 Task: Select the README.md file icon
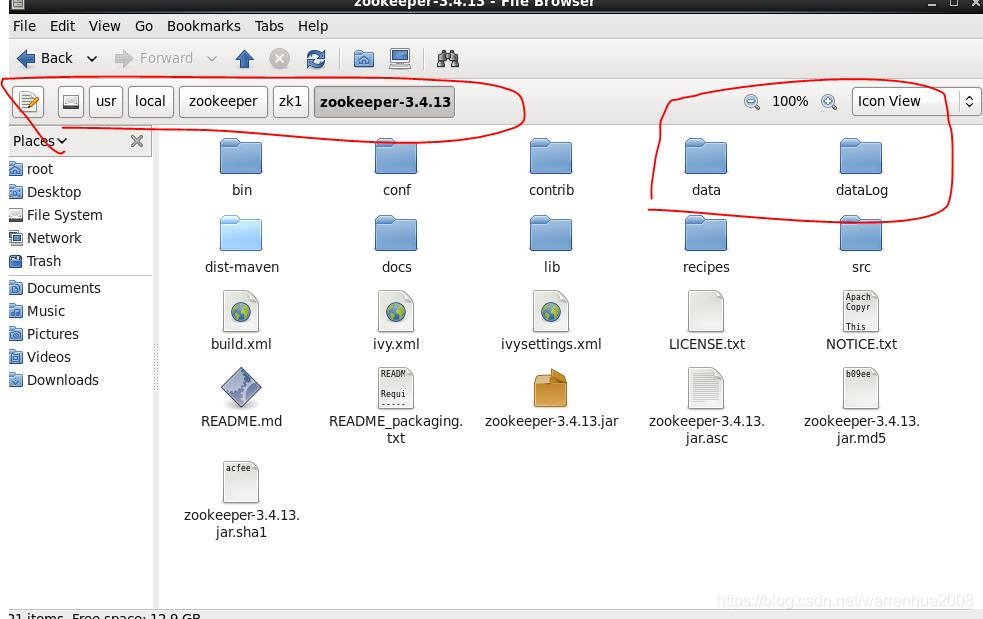point(241,388)
